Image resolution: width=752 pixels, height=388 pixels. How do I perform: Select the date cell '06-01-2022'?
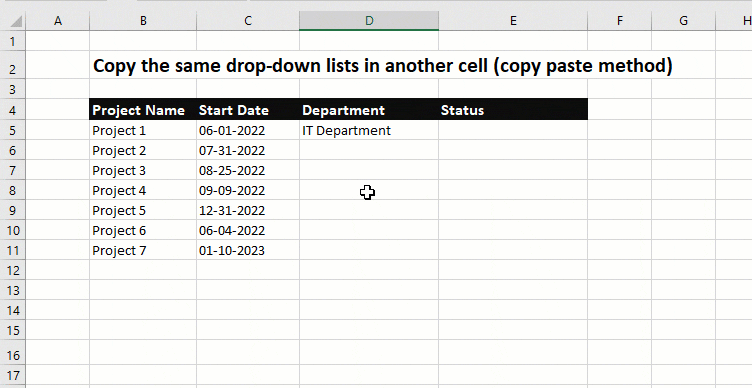248,130
